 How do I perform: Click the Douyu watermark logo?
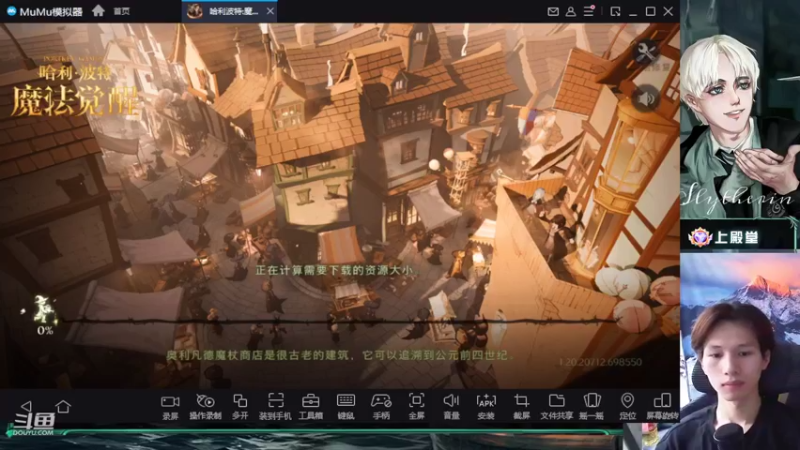click(x=34, y=424)
